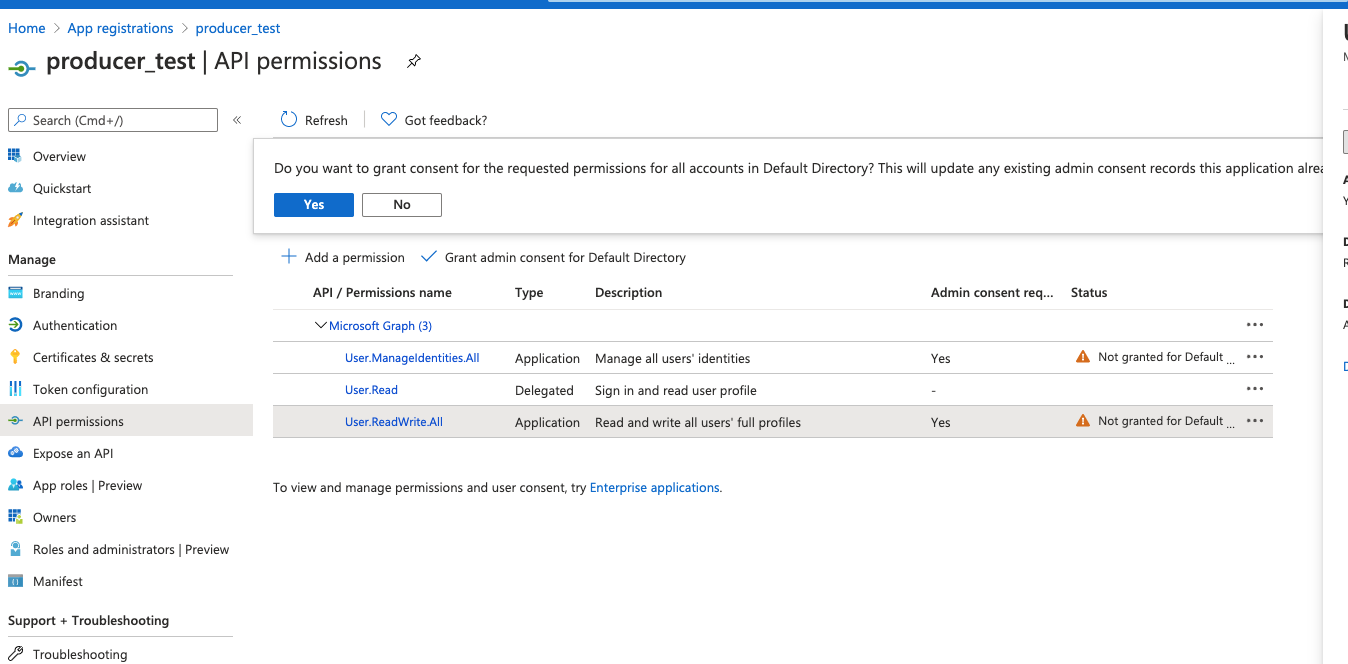The height and width of the screenshot is (664, 1348).
Task: Click the Overview grid icon in the sidebar
Action: tap(15, 156)
